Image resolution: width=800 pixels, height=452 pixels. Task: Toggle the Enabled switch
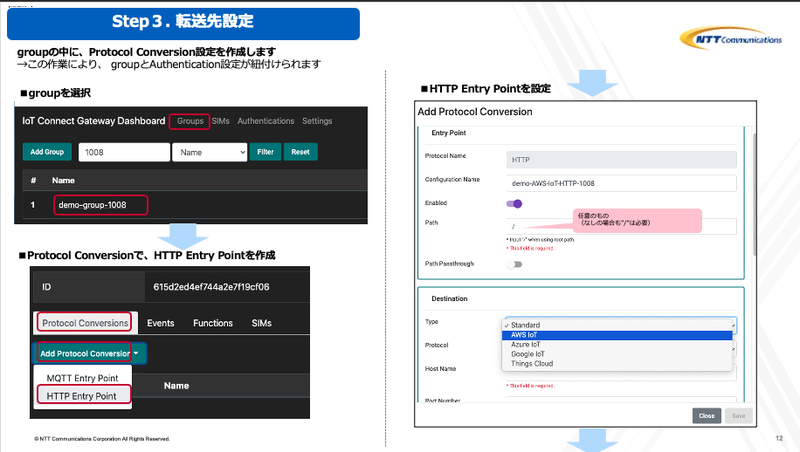[514, 204]
